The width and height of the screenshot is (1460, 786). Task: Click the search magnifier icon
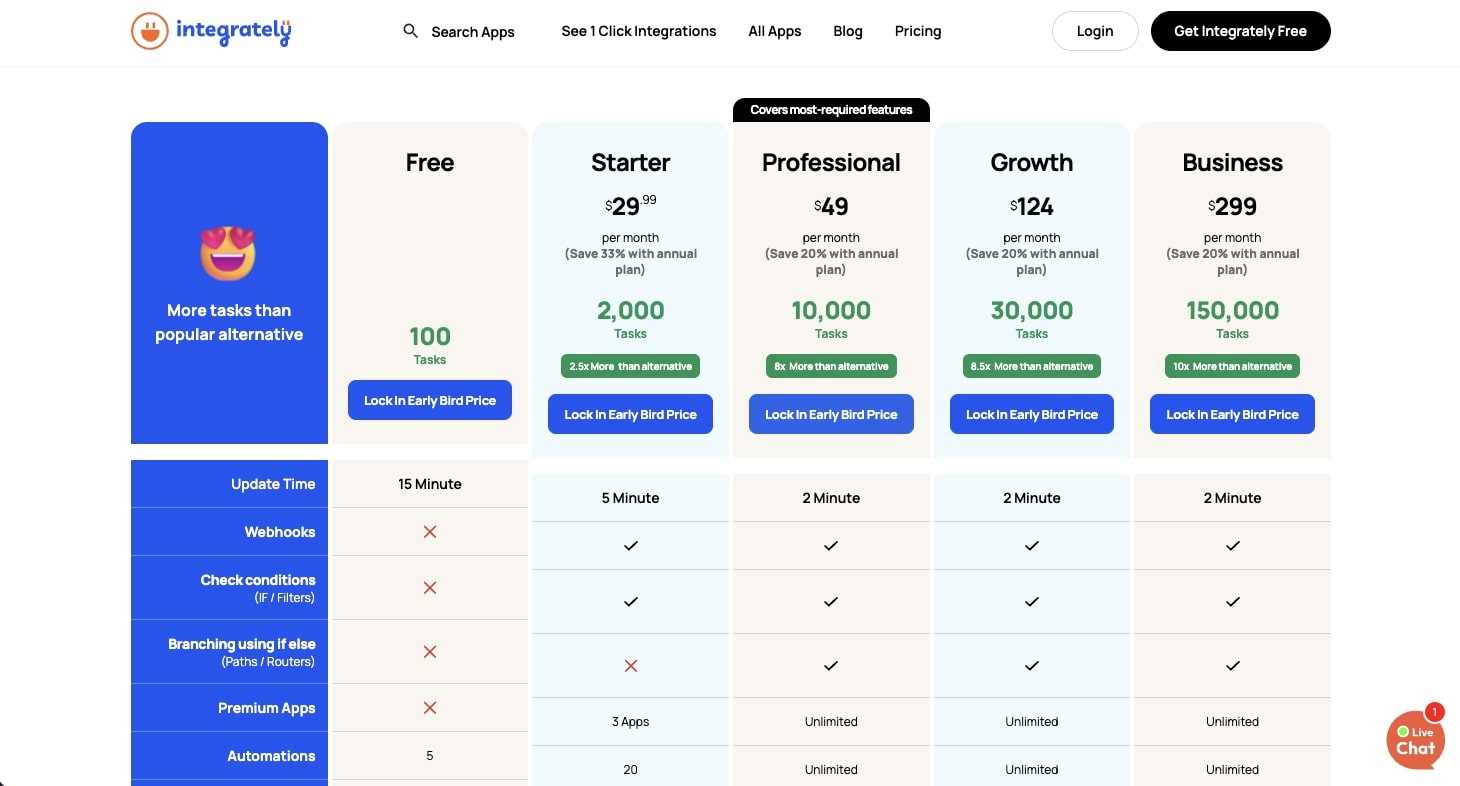tap(410, 31)
